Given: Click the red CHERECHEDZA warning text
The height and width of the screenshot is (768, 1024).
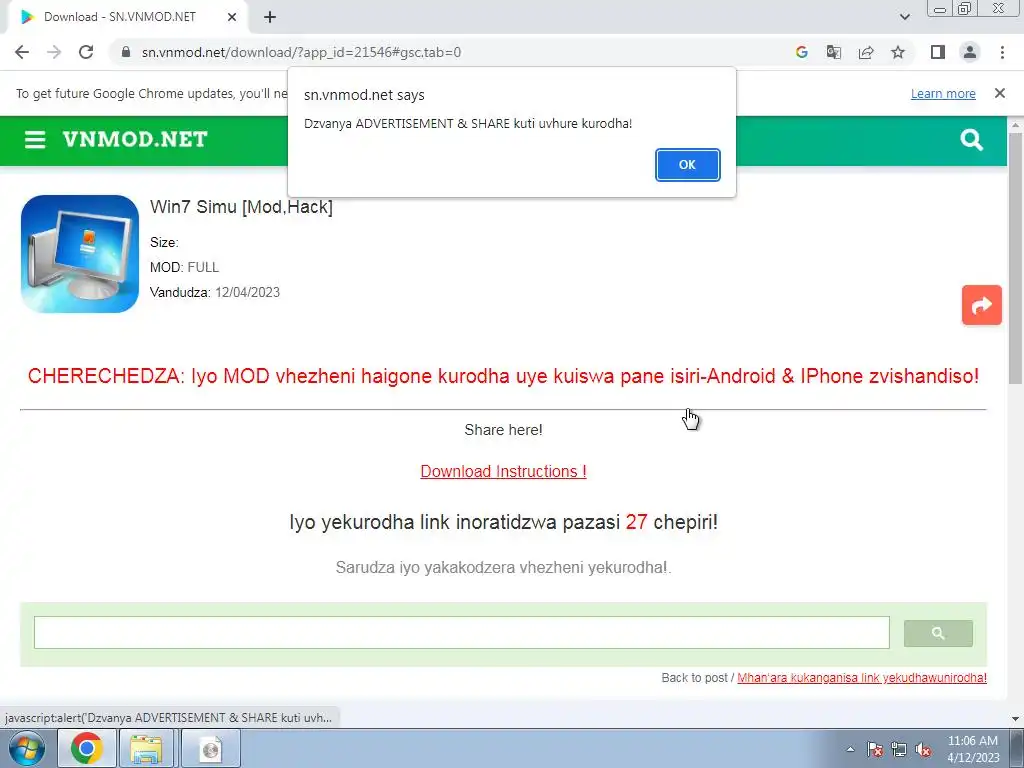Looking at the screenshot, I should point(504,376).
